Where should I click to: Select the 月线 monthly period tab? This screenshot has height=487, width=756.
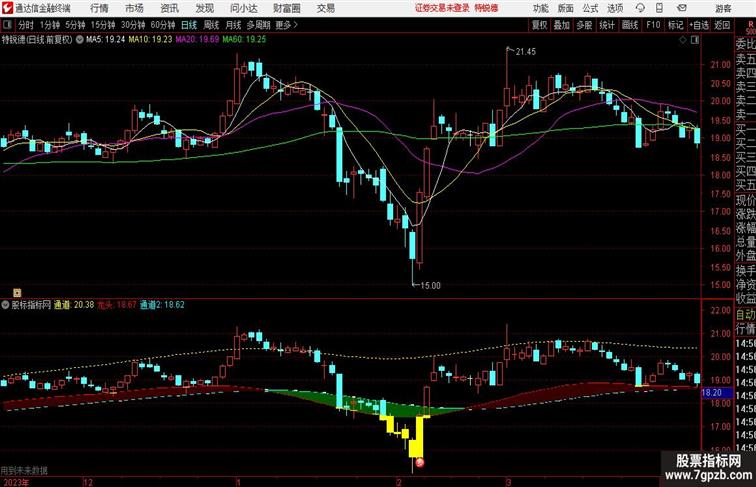pyautogui.click(x=233, y=25)
